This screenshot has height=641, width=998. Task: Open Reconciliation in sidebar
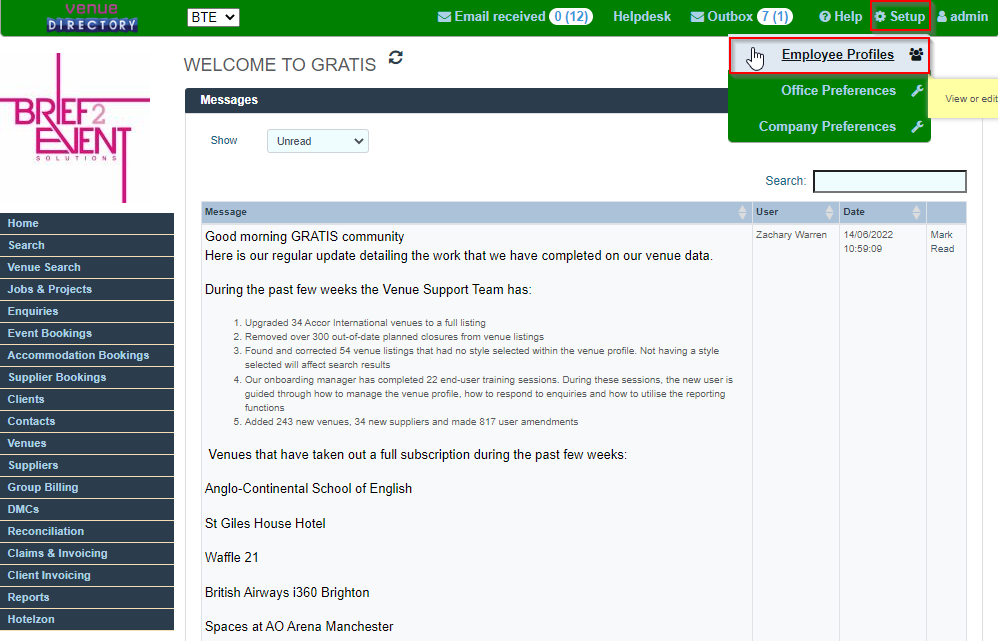(87, 532)
